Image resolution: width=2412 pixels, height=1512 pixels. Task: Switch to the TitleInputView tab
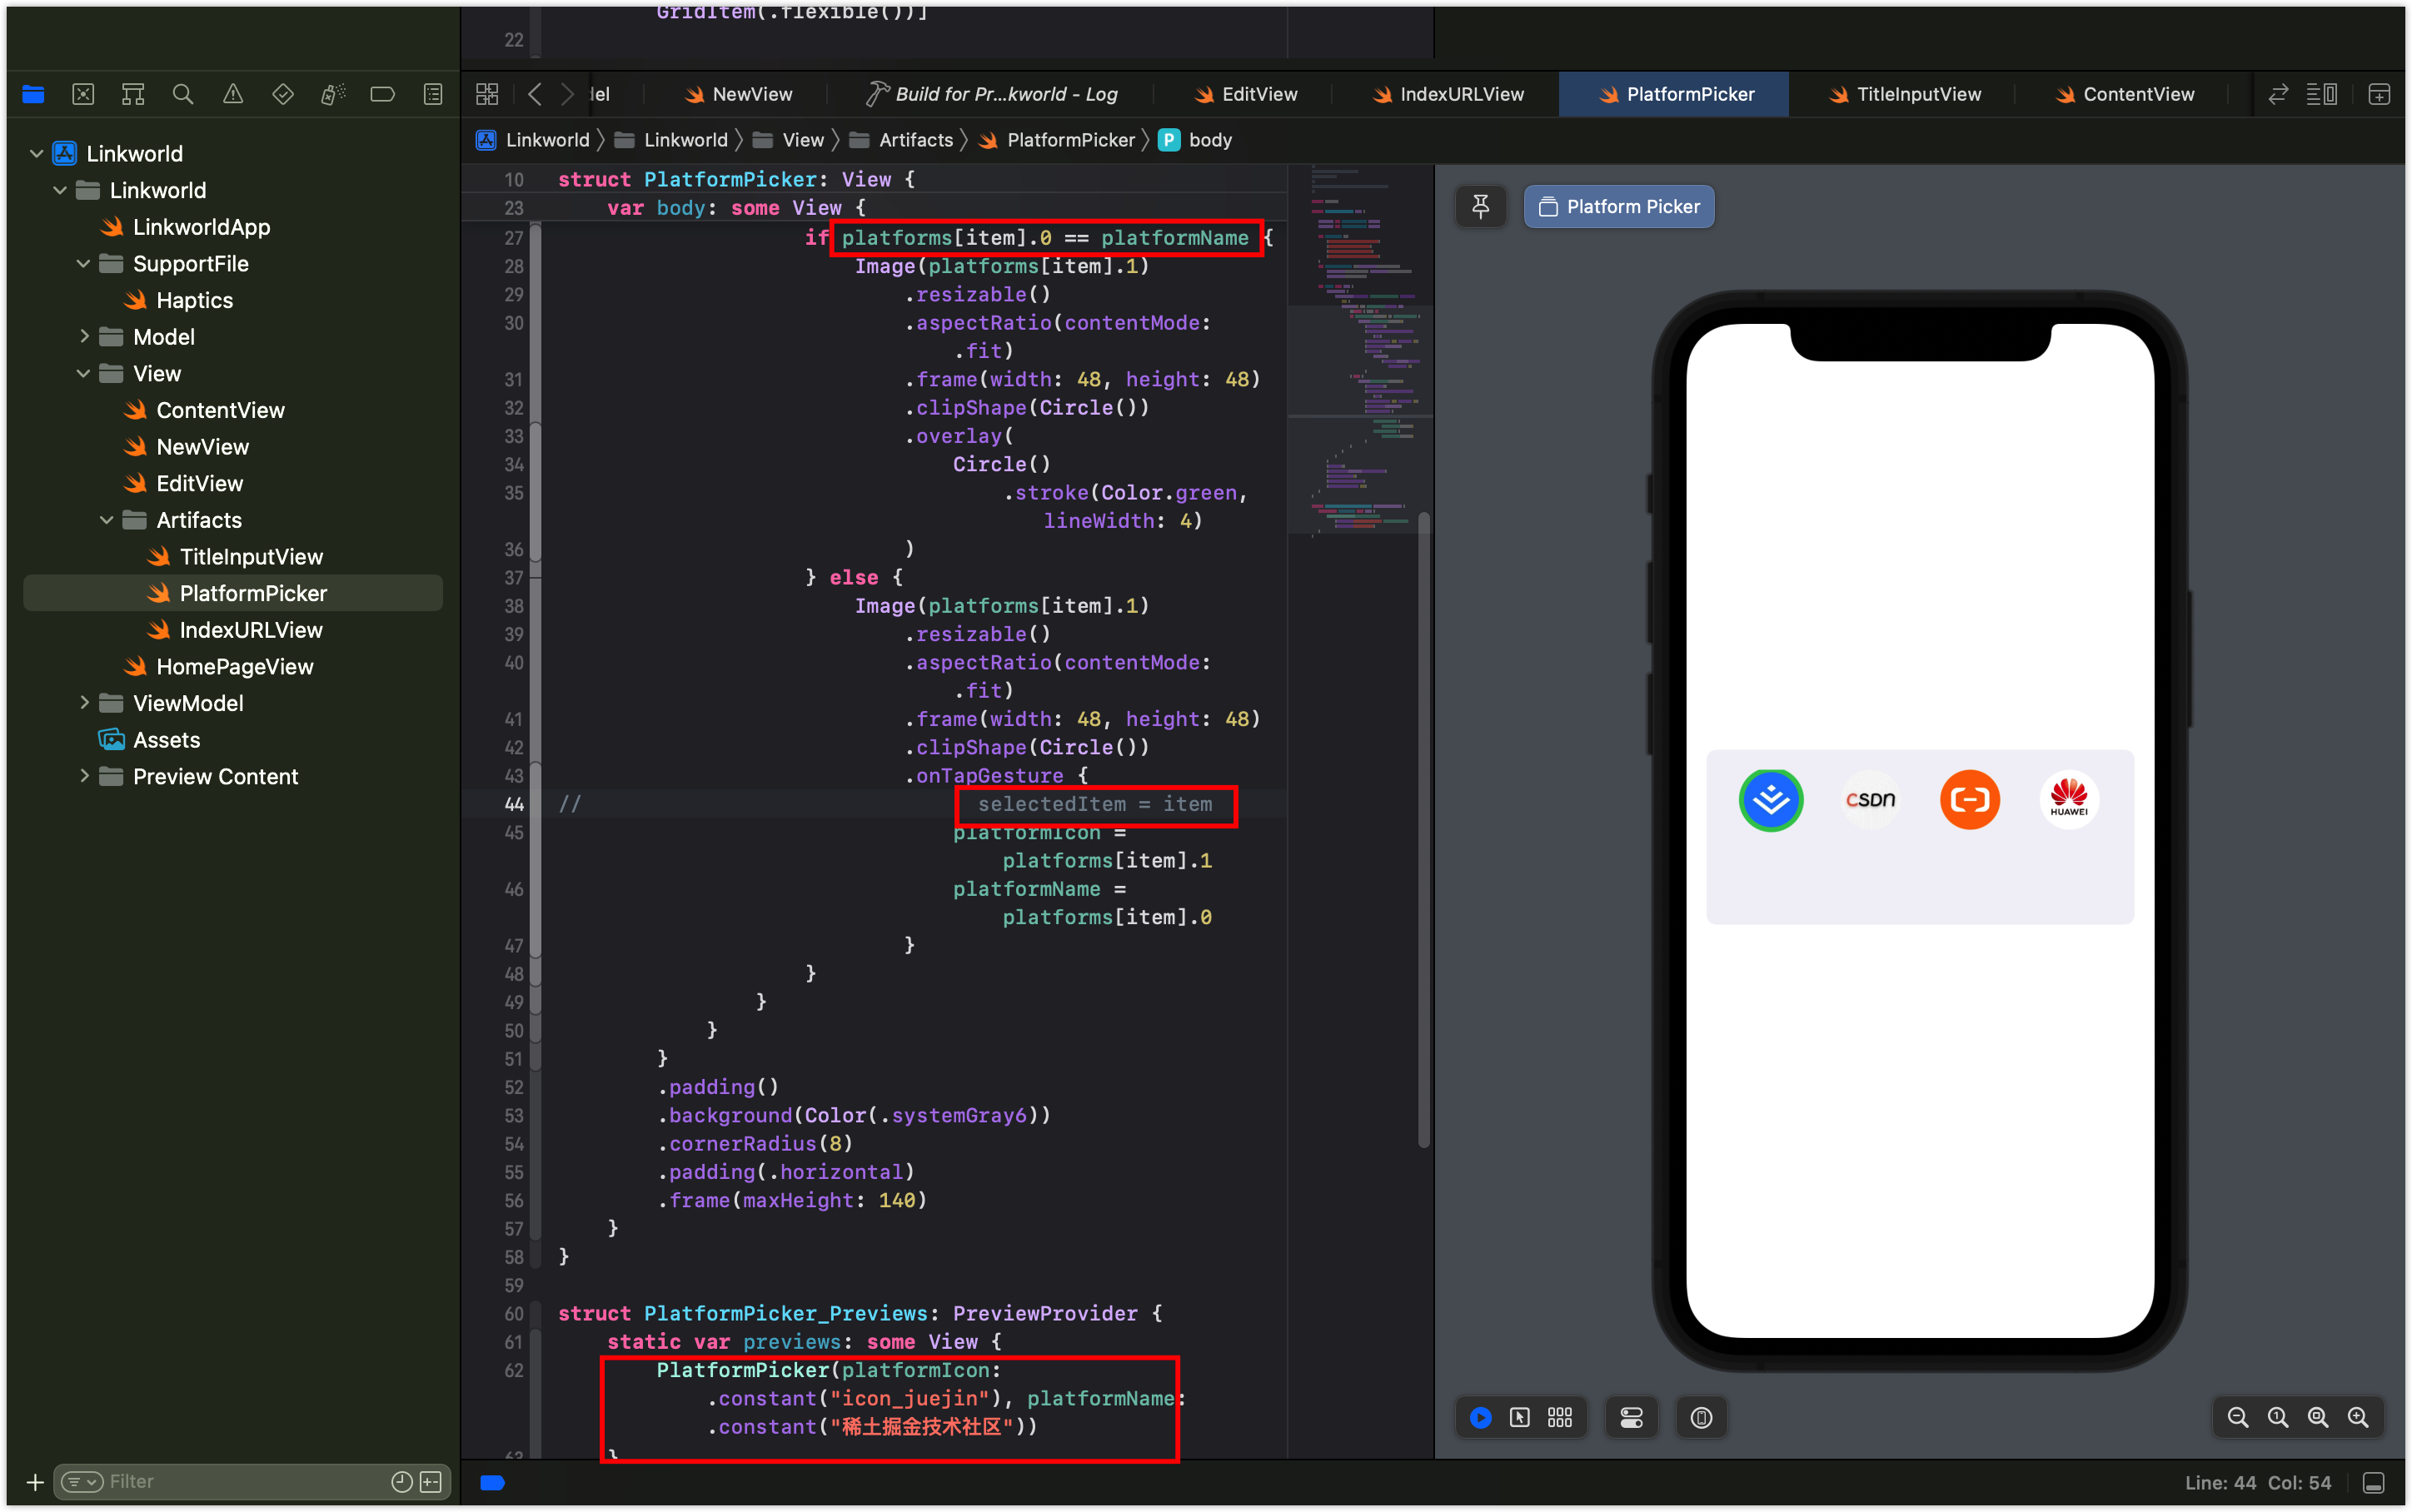click(1904, 94)
